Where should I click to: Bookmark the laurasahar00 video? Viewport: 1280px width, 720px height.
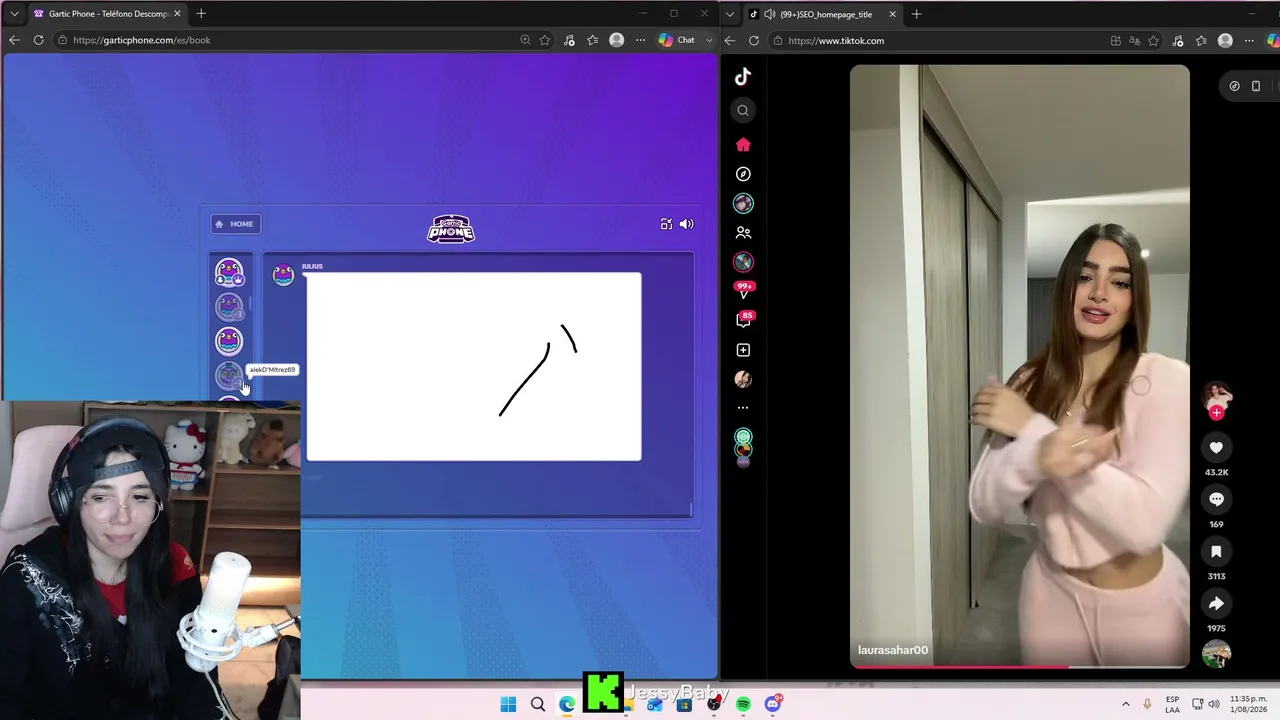coord(1216,551)
